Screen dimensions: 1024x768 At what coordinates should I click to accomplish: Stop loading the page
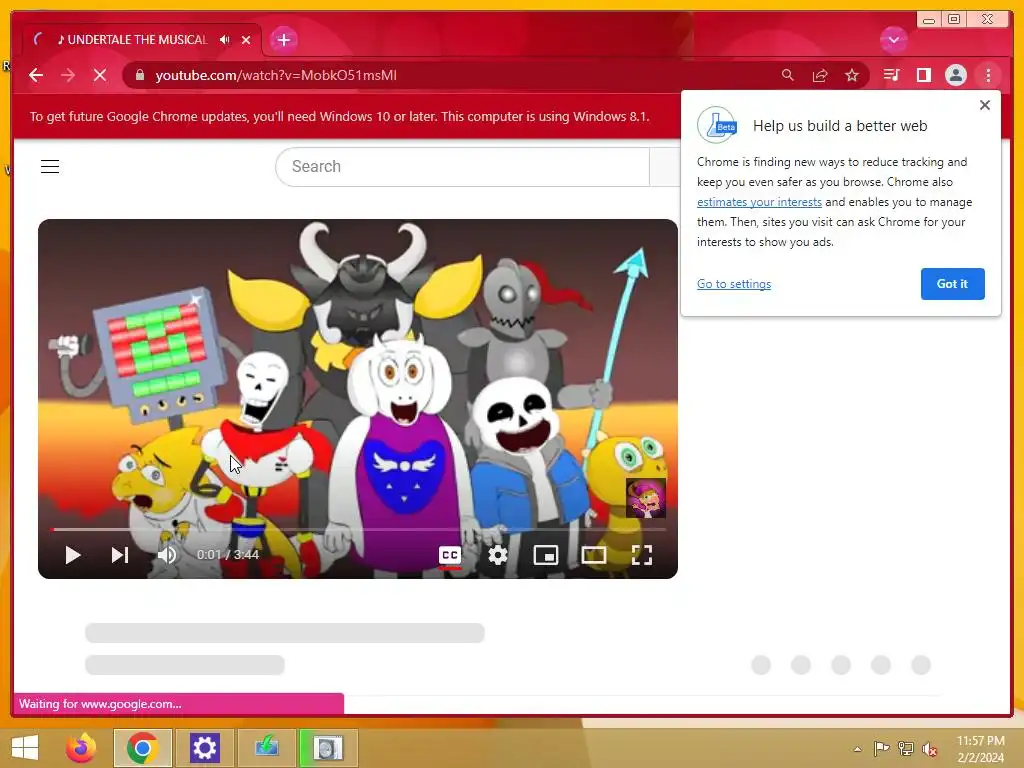tap(100, 75)
